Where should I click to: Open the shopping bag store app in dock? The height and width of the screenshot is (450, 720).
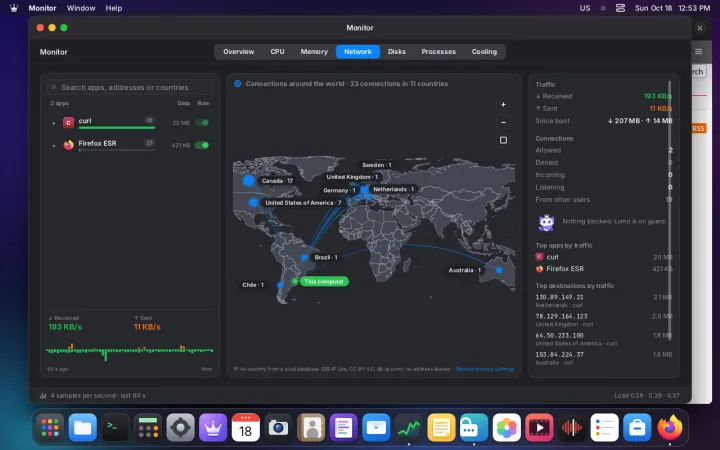click(x=637, y=428)
